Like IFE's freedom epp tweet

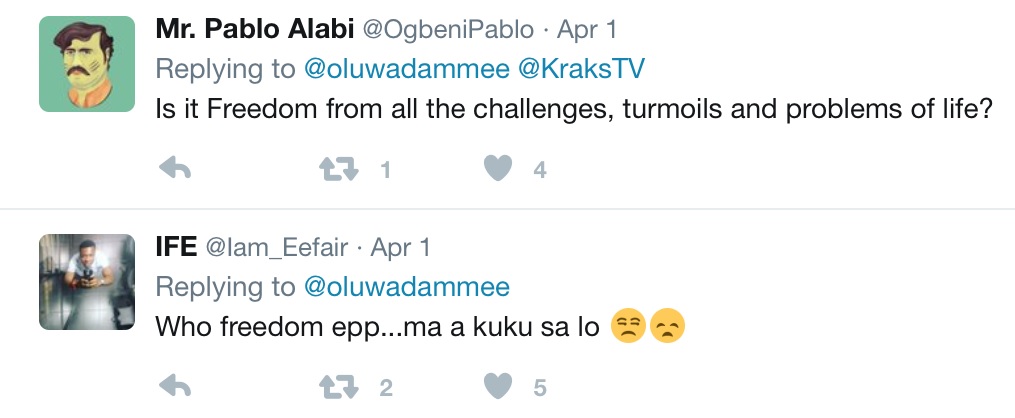tap(497, 387)
